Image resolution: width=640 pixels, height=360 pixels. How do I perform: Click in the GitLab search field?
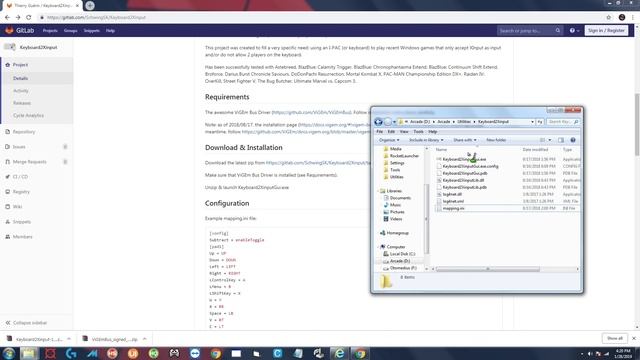525,31
